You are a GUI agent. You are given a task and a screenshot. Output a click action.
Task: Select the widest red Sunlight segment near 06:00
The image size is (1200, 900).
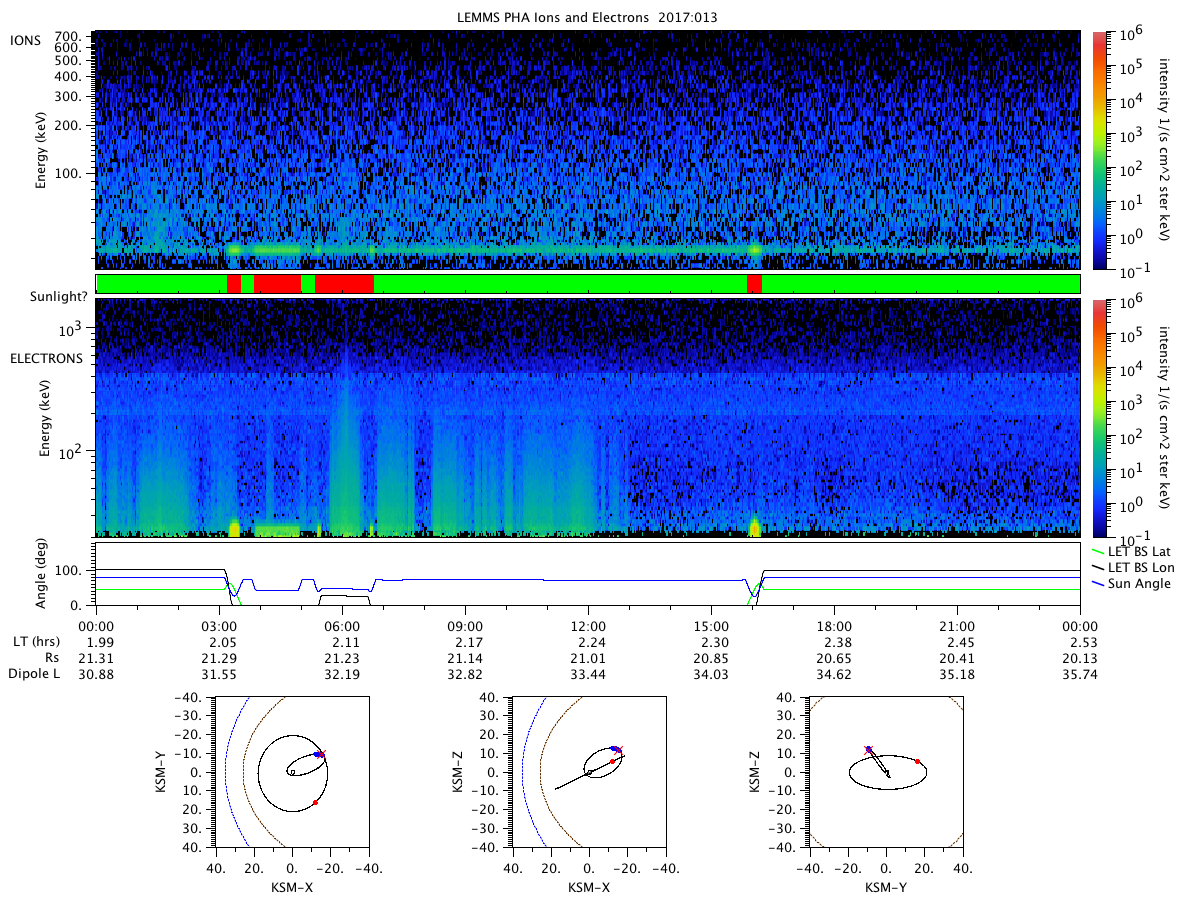point(344,284)
